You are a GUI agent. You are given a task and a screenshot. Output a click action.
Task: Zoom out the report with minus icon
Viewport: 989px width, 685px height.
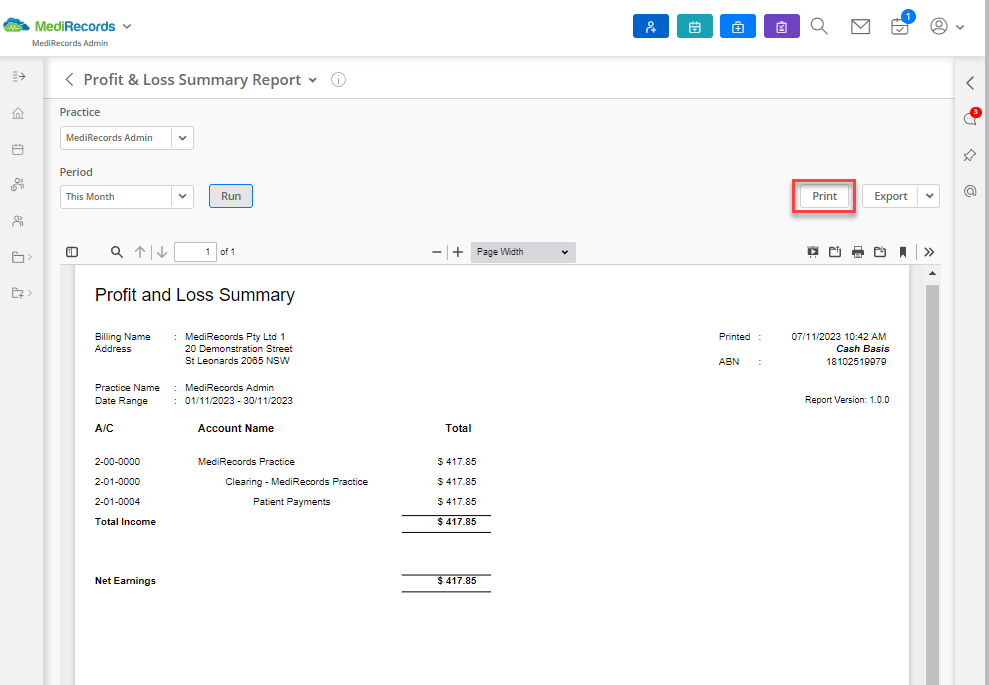[436, 252]
